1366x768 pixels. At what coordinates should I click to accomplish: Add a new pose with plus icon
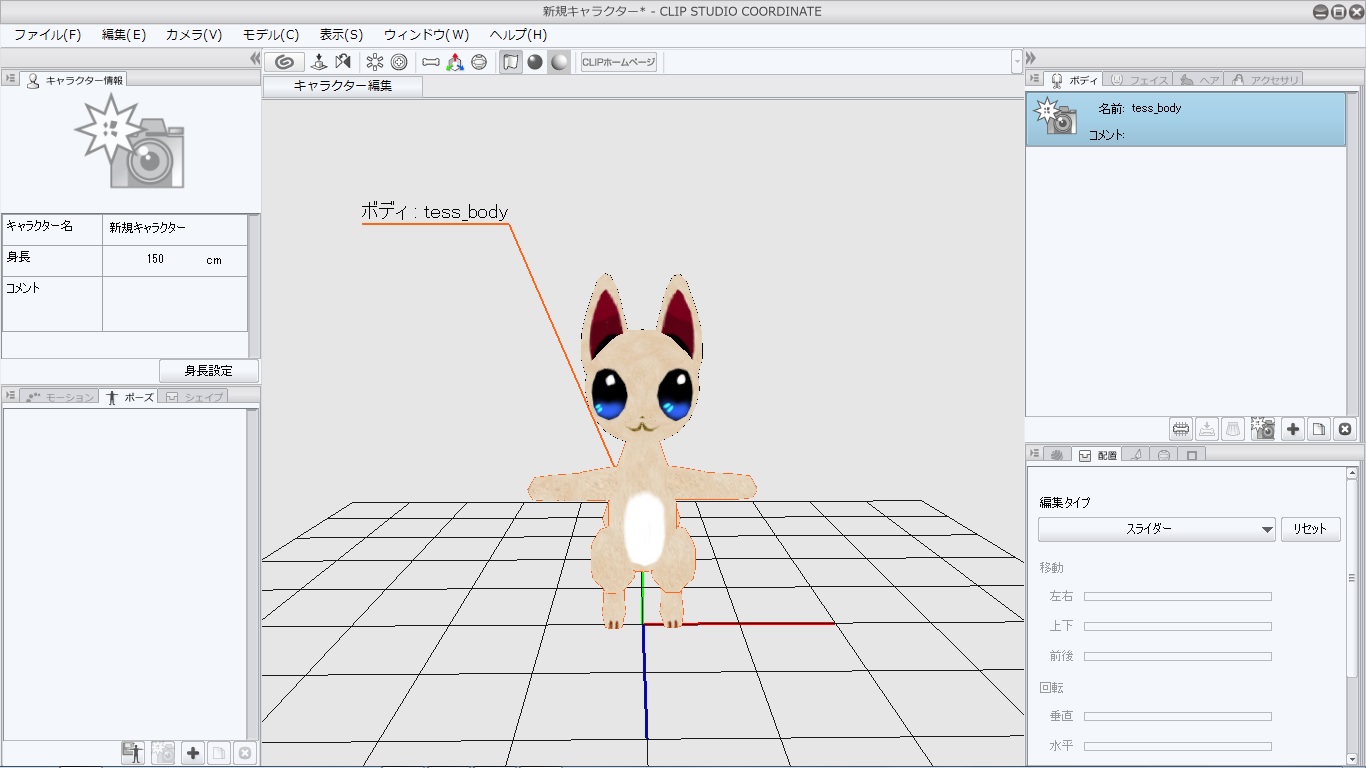pos(193,753)
